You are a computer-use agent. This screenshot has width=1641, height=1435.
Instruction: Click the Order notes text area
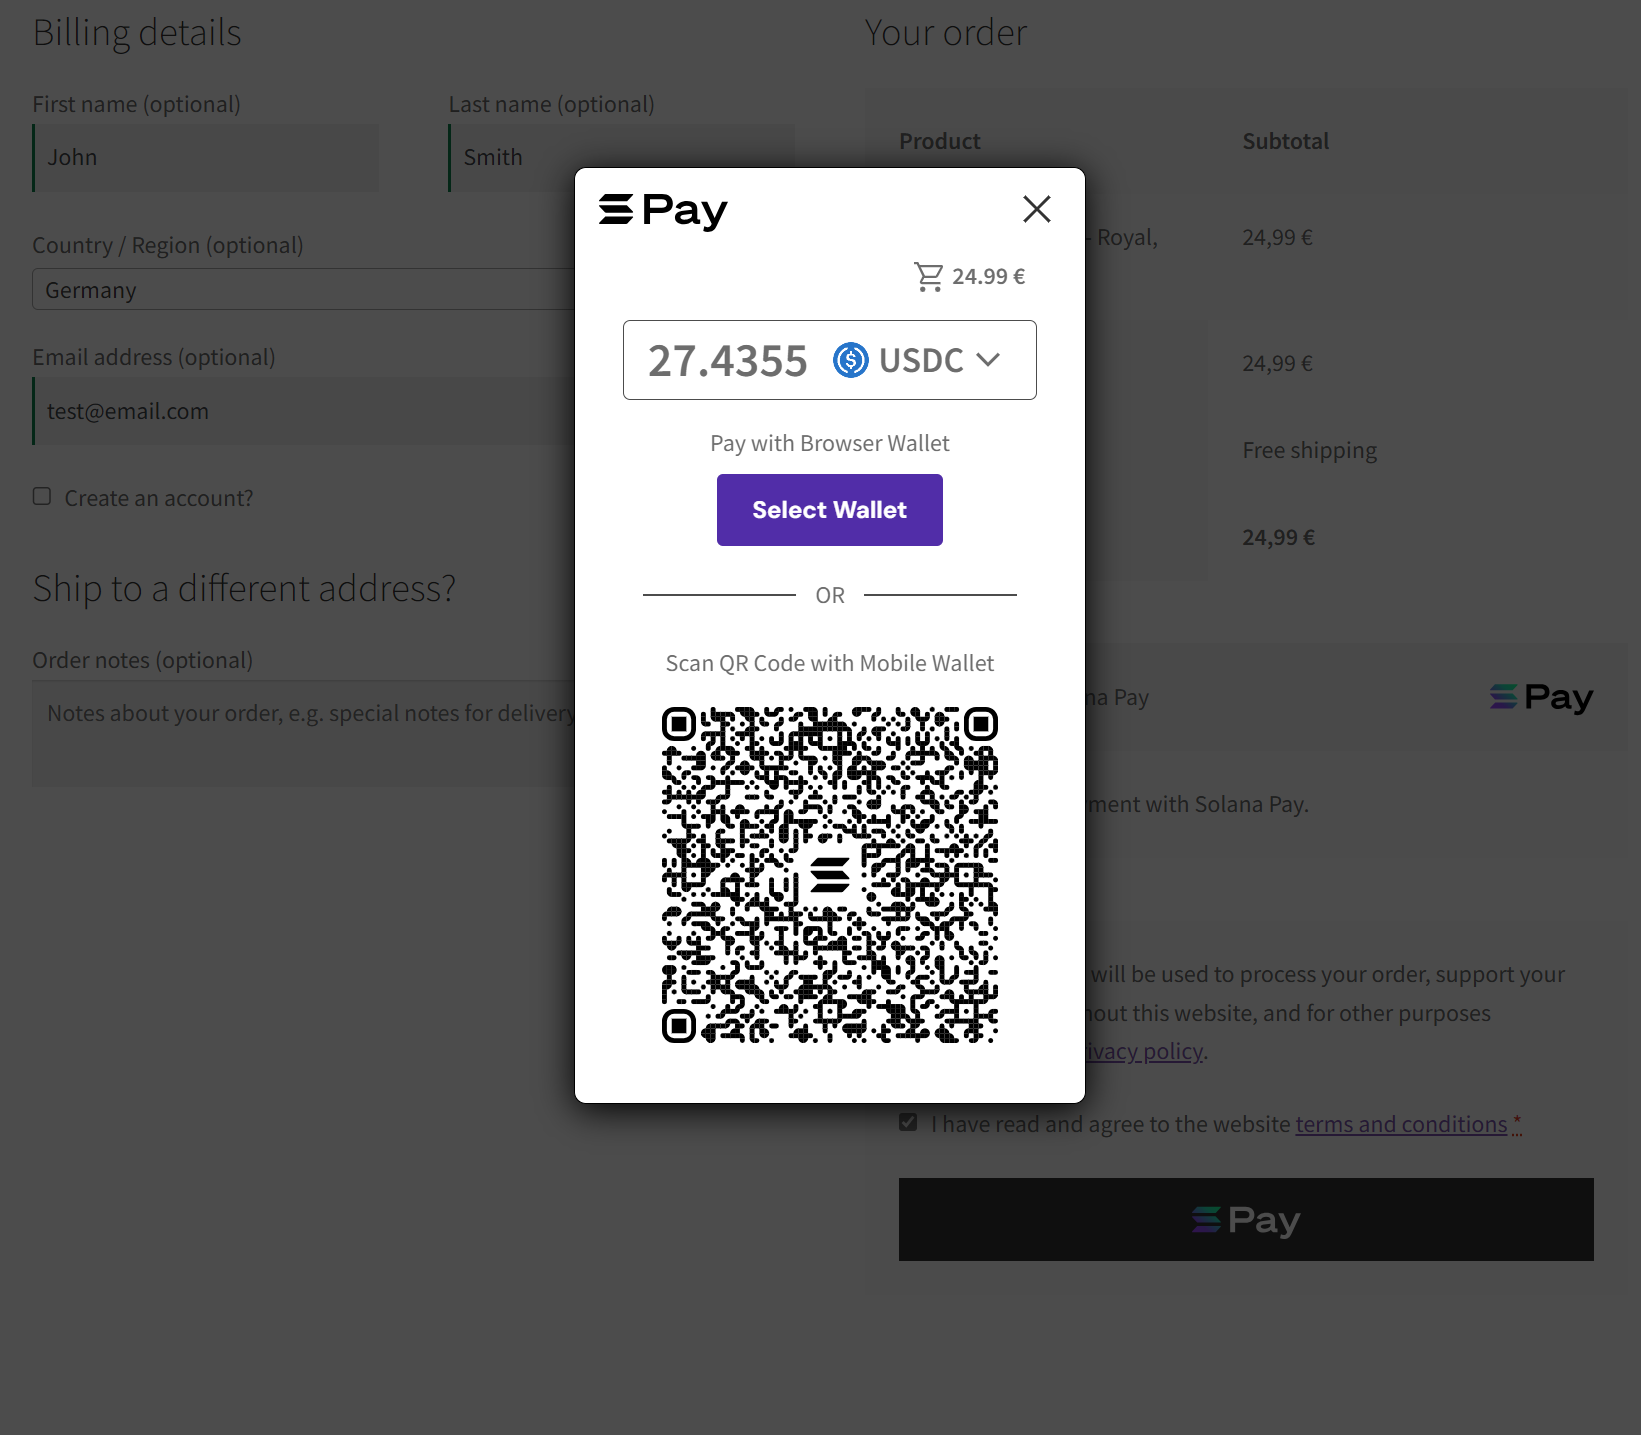point(300,733)
